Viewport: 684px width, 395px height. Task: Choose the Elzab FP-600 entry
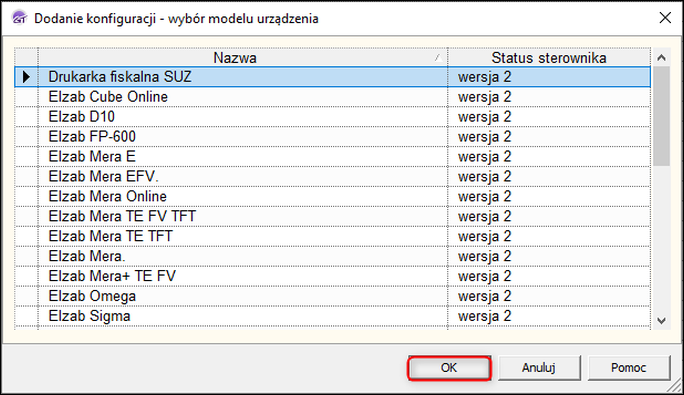(332, 137)
